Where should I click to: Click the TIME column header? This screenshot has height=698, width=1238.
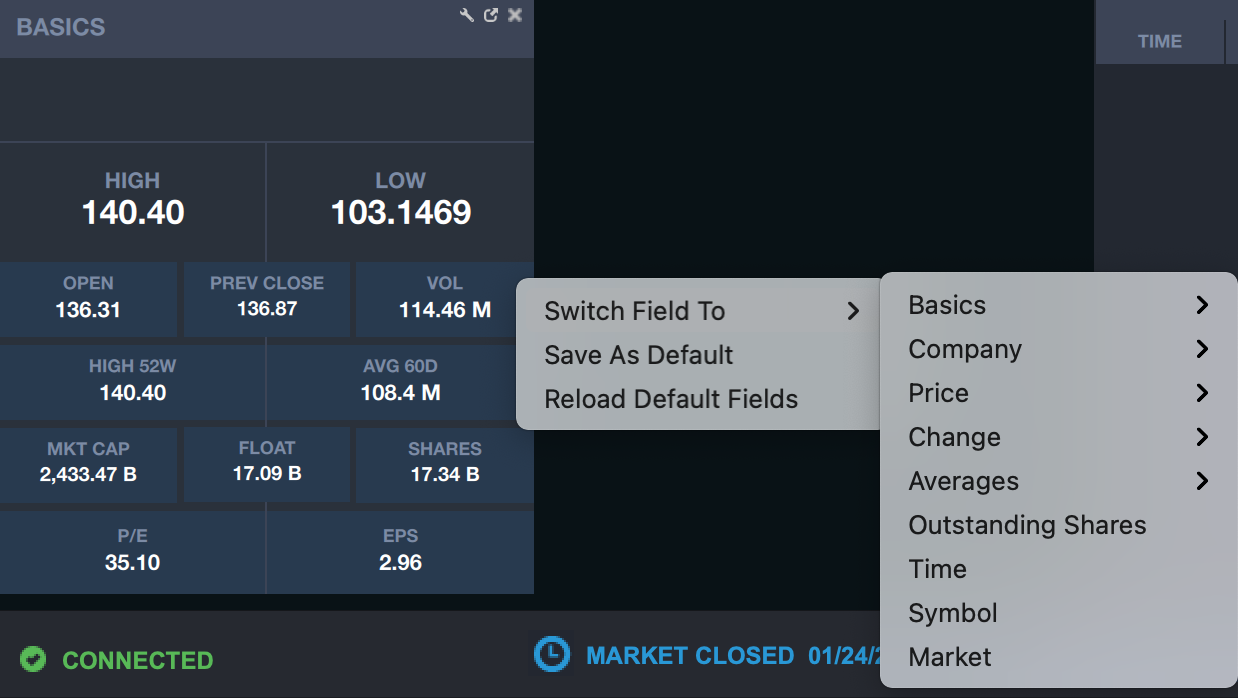click(x=1160, y=41)
